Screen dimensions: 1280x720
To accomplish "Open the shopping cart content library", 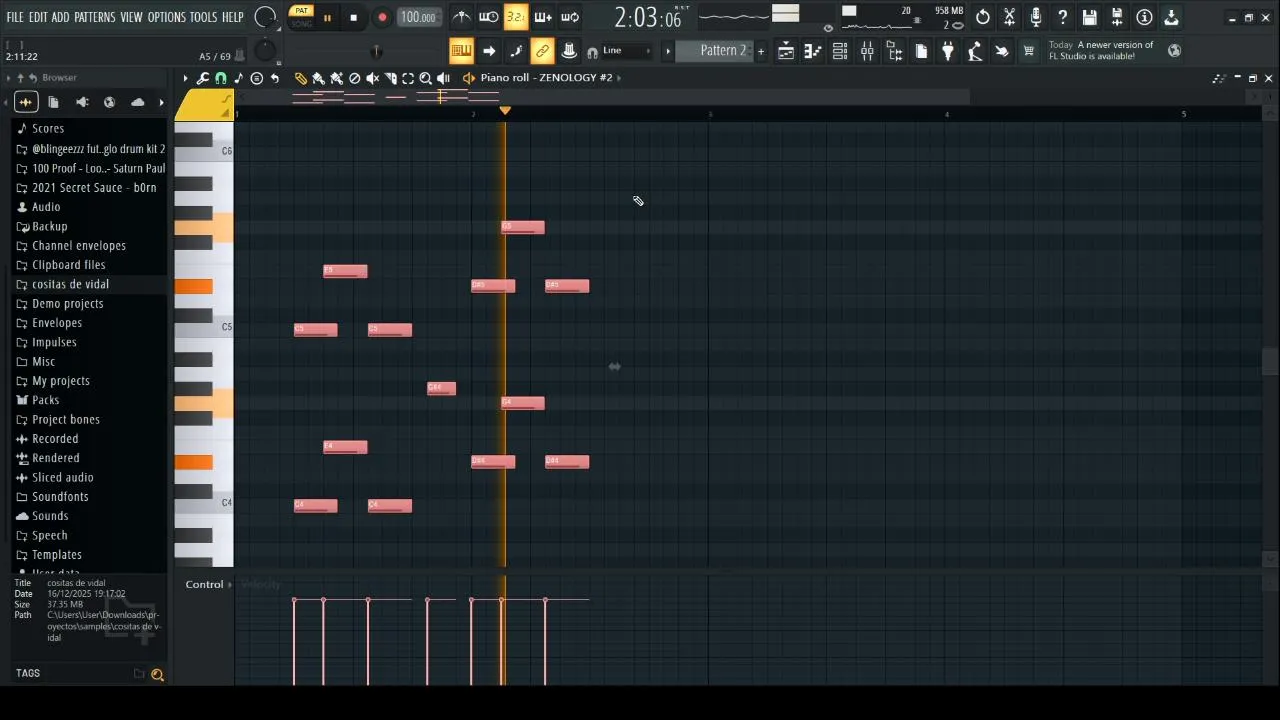I will [1028, 51].
